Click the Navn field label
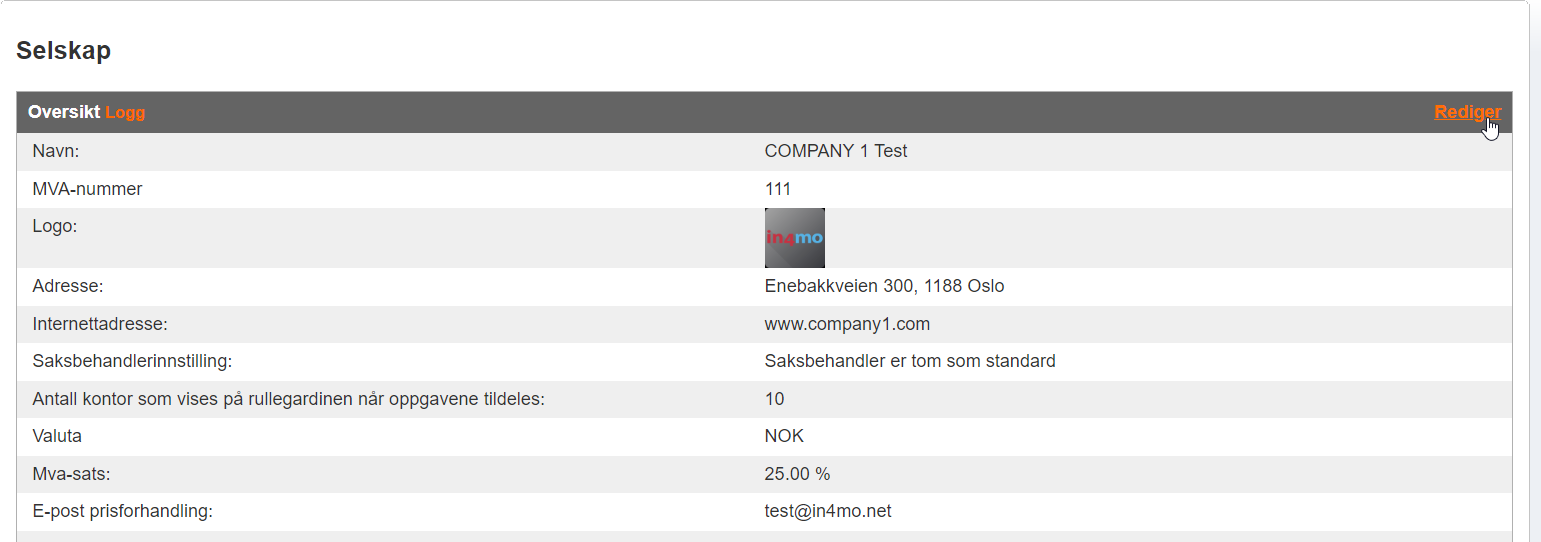This screenshot has height=542, width=1541. point(55,152)
